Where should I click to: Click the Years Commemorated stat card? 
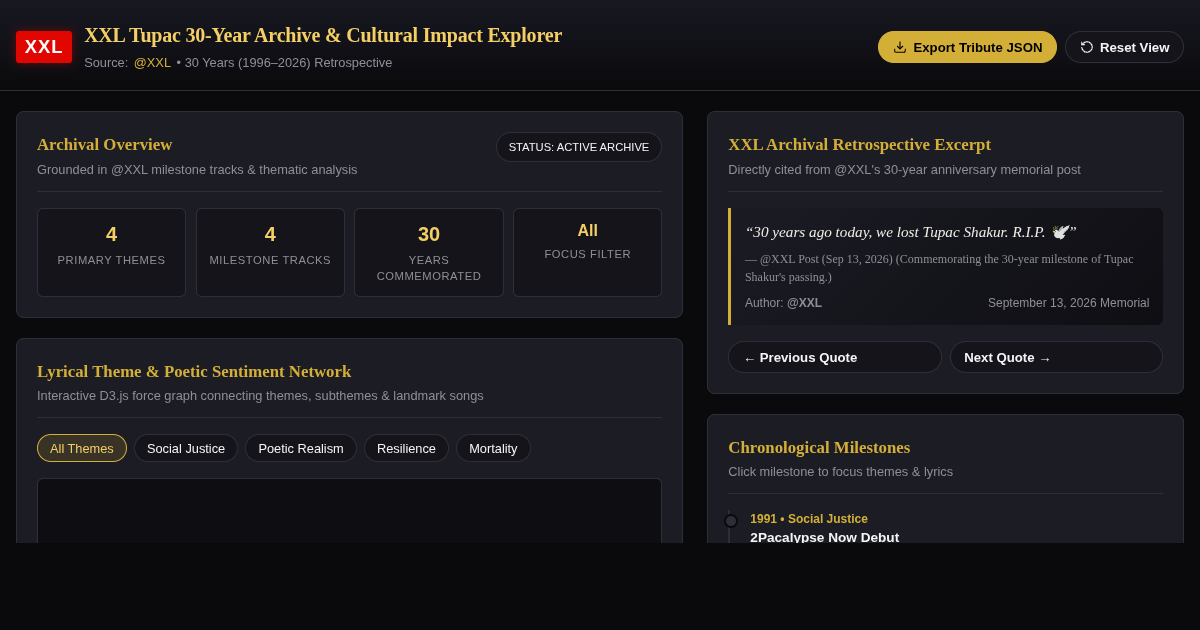click(x=429, y=252)
